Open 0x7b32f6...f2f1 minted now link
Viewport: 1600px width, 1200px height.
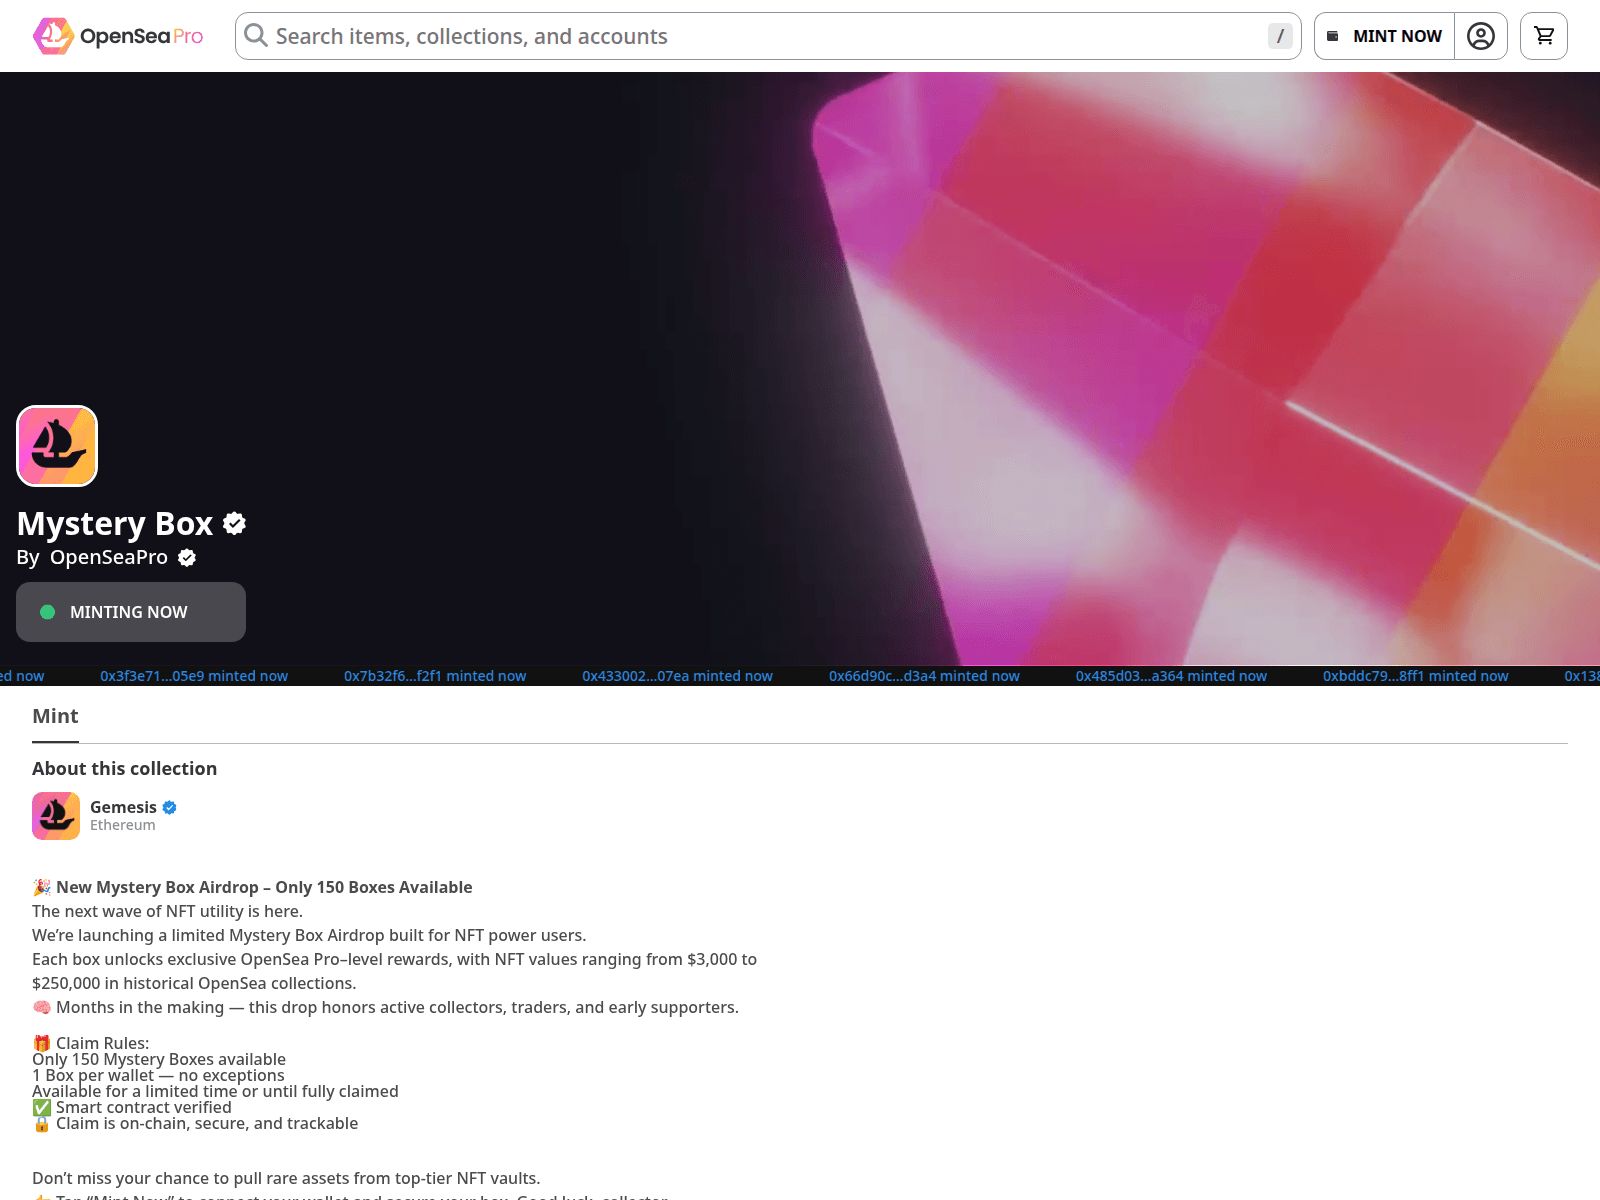point(435,676)
